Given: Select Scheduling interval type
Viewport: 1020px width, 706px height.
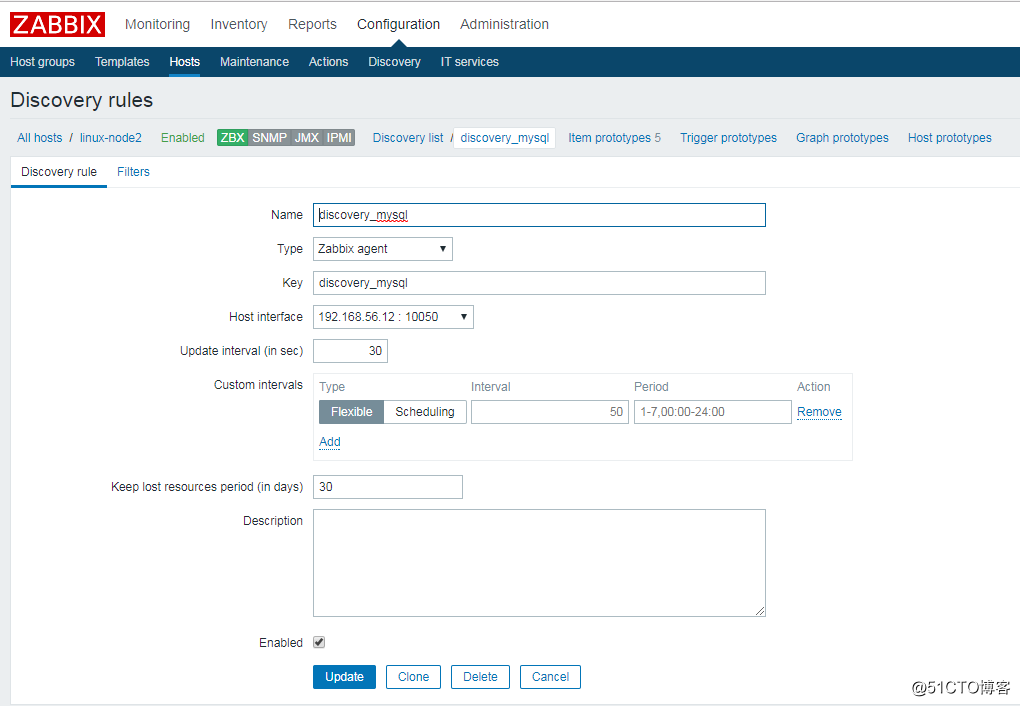Looking at the screenshot, I should click(x=425, y=412).
